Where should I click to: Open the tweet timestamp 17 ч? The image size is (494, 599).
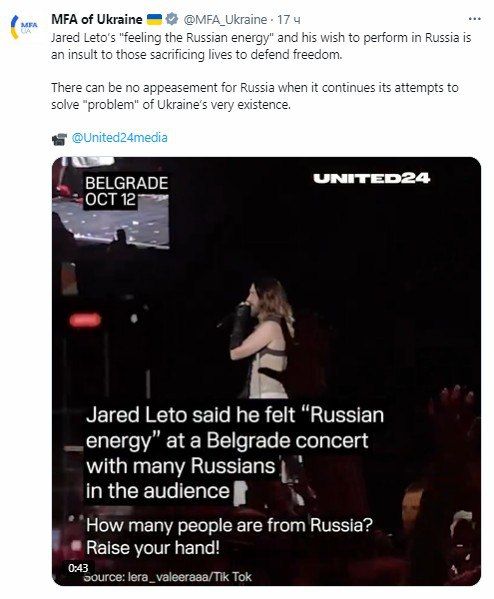coord(288,19)
